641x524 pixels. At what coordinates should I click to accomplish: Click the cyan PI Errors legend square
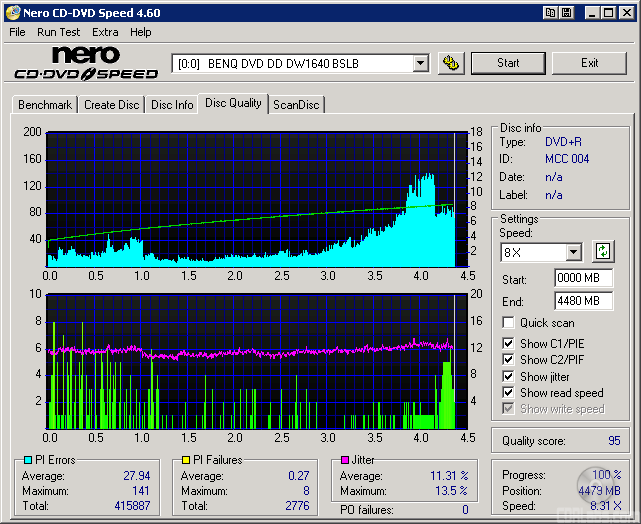tap(26, 460)
